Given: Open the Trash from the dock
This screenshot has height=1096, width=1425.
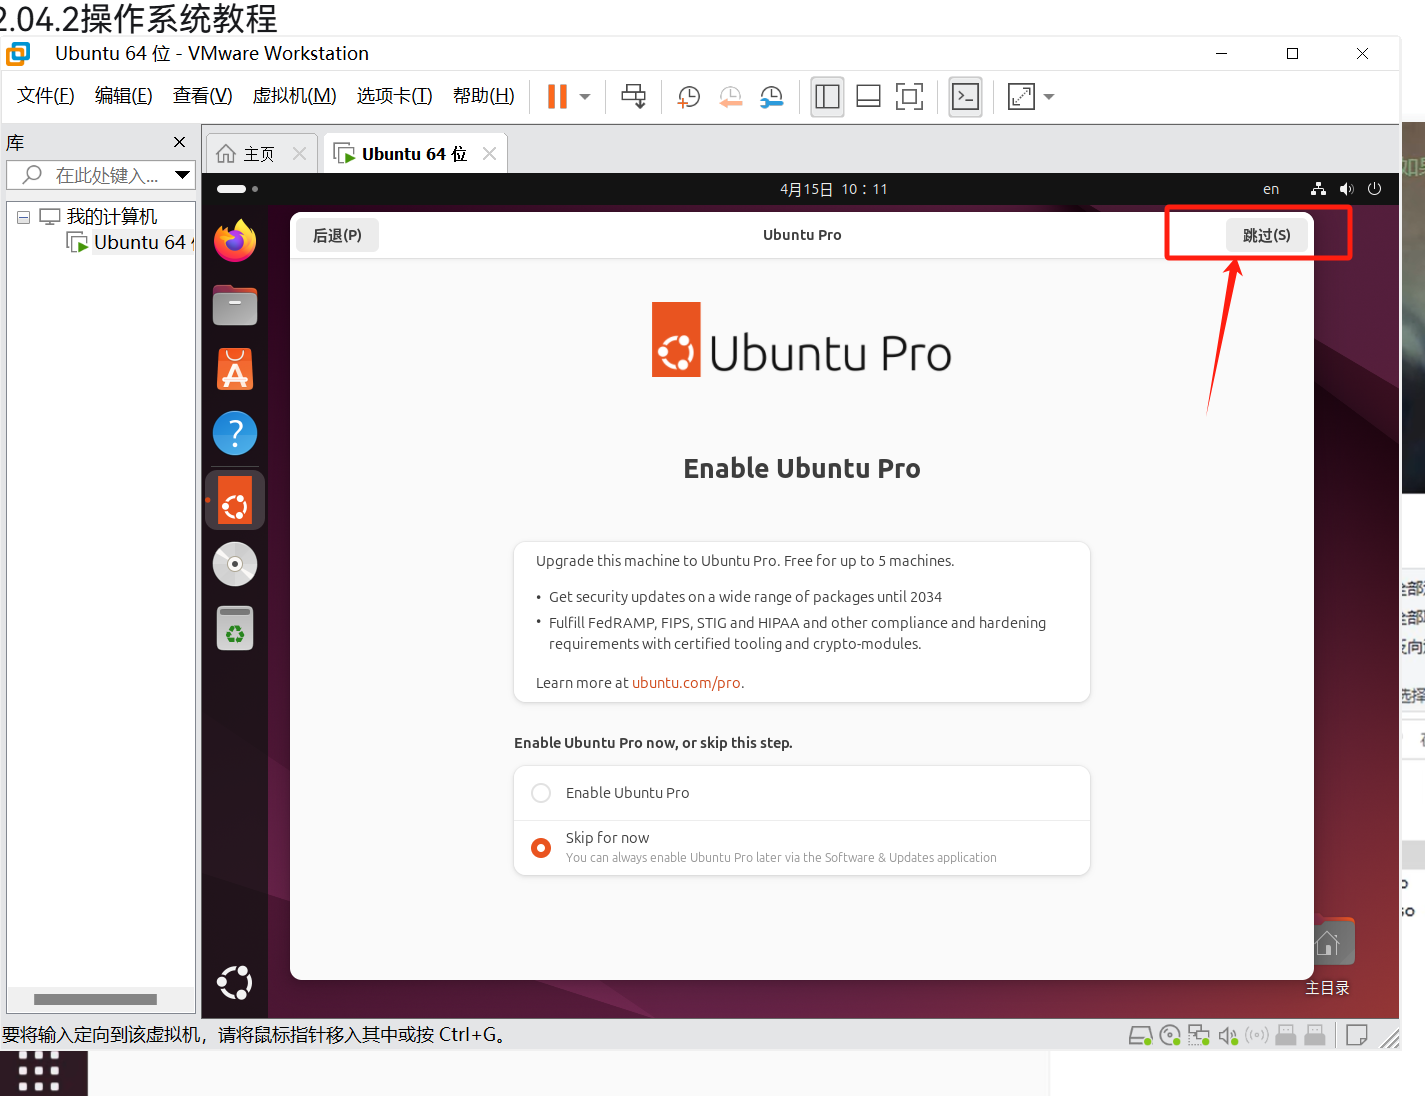Looking at the screenshot, I should coord(235,628).
